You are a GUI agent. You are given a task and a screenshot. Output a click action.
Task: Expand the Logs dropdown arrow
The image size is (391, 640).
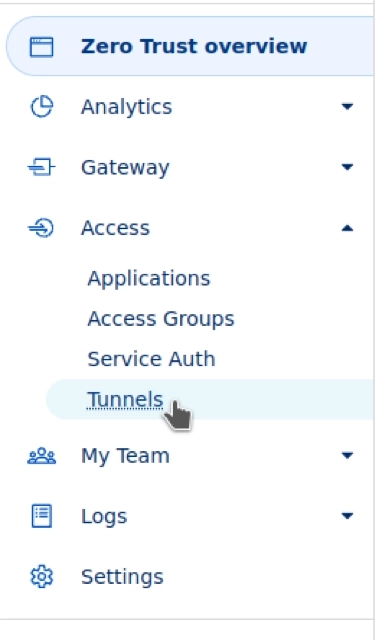(347, 516)
